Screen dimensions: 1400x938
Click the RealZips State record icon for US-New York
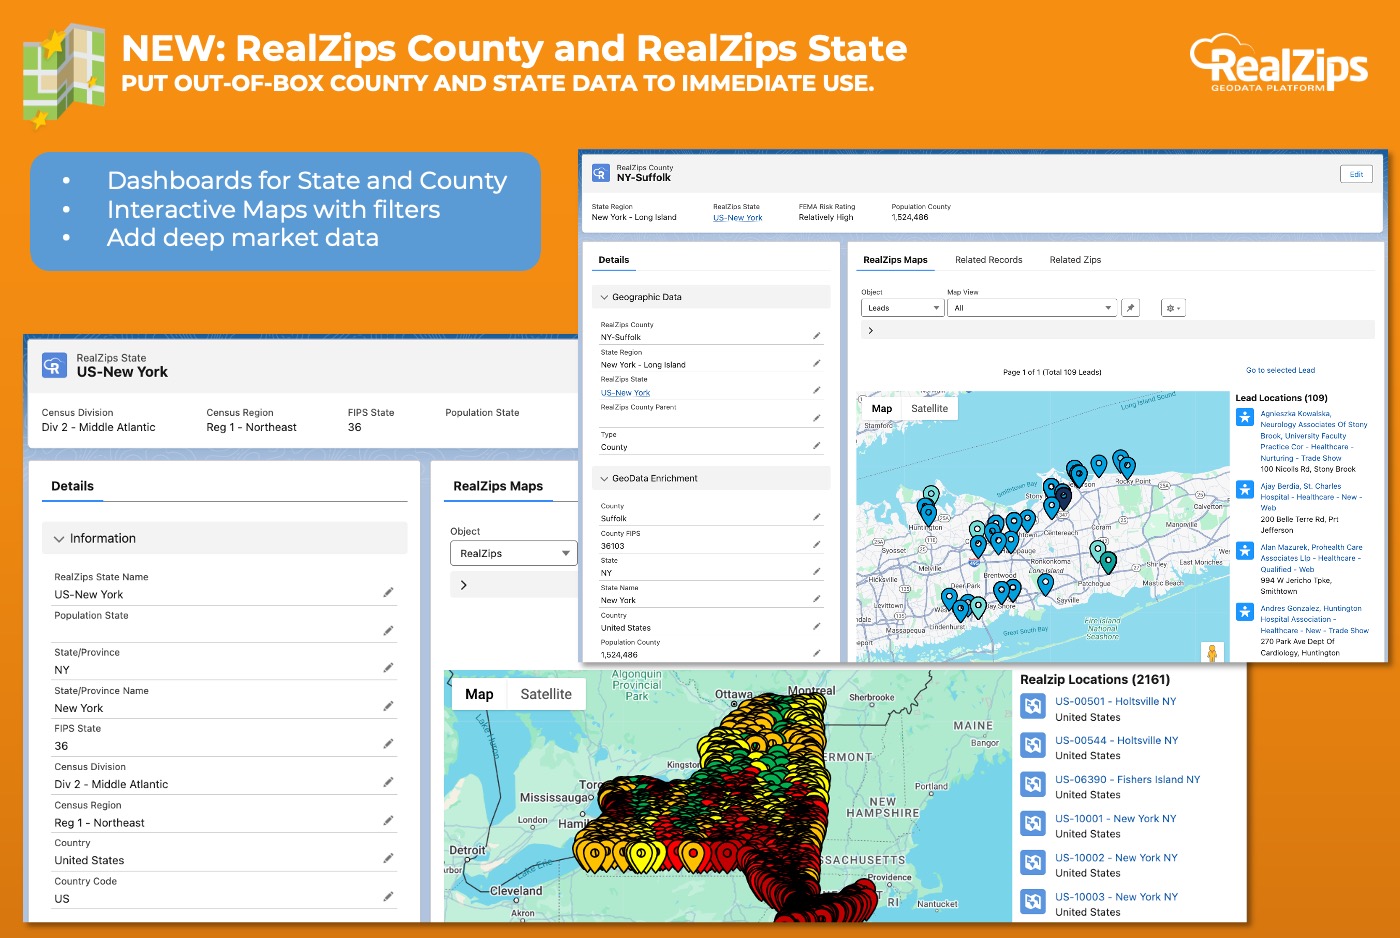pyautogui.click(x=55, y=365)
